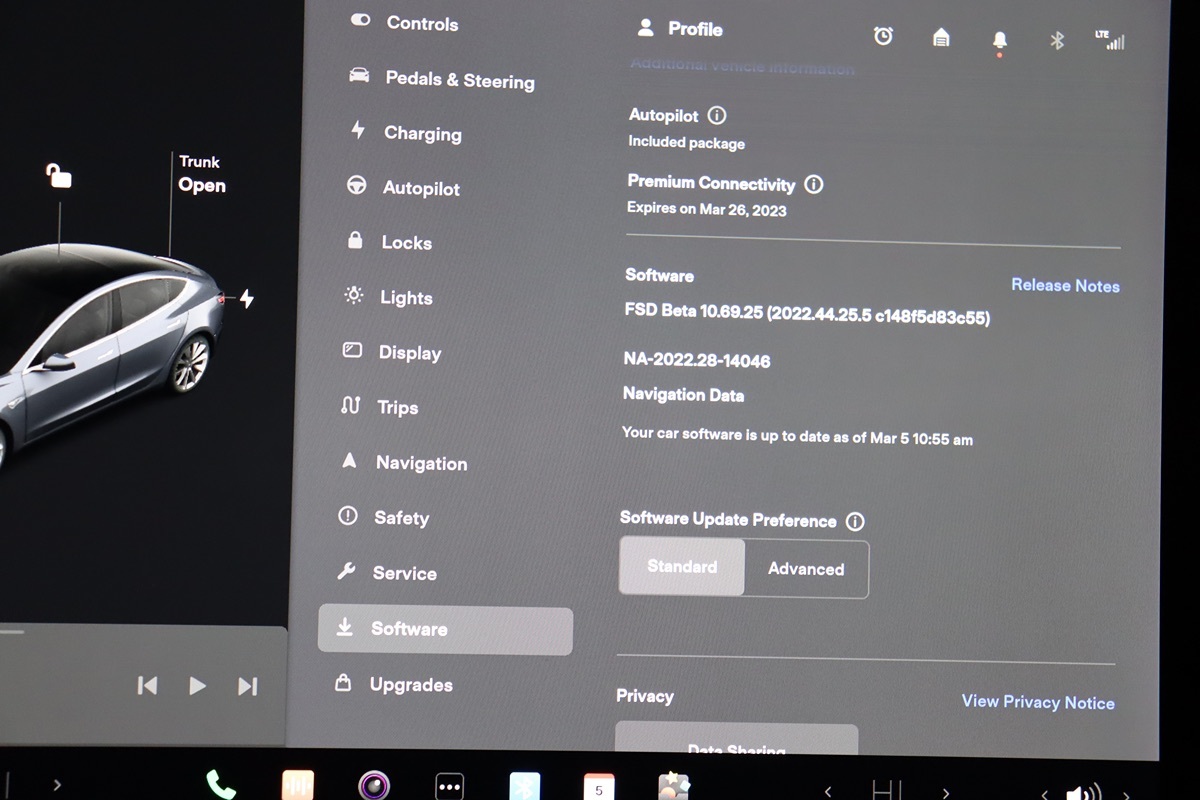Open the camera app icon
Viewport: 1200px width, 800px height.
tap(373, 786)
